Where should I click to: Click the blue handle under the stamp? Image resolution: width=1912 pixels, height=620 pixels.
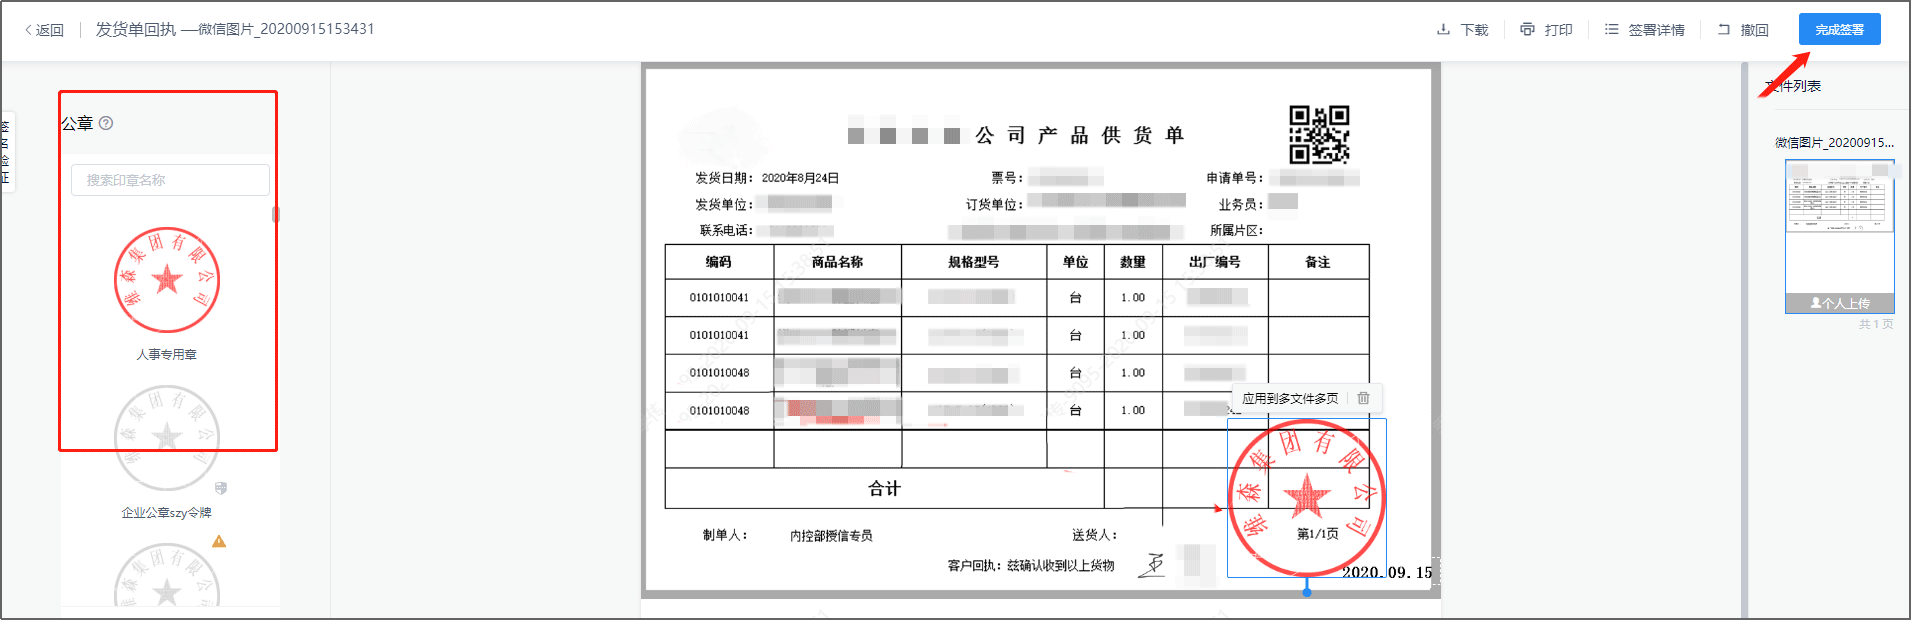(x=1307, y=592)
